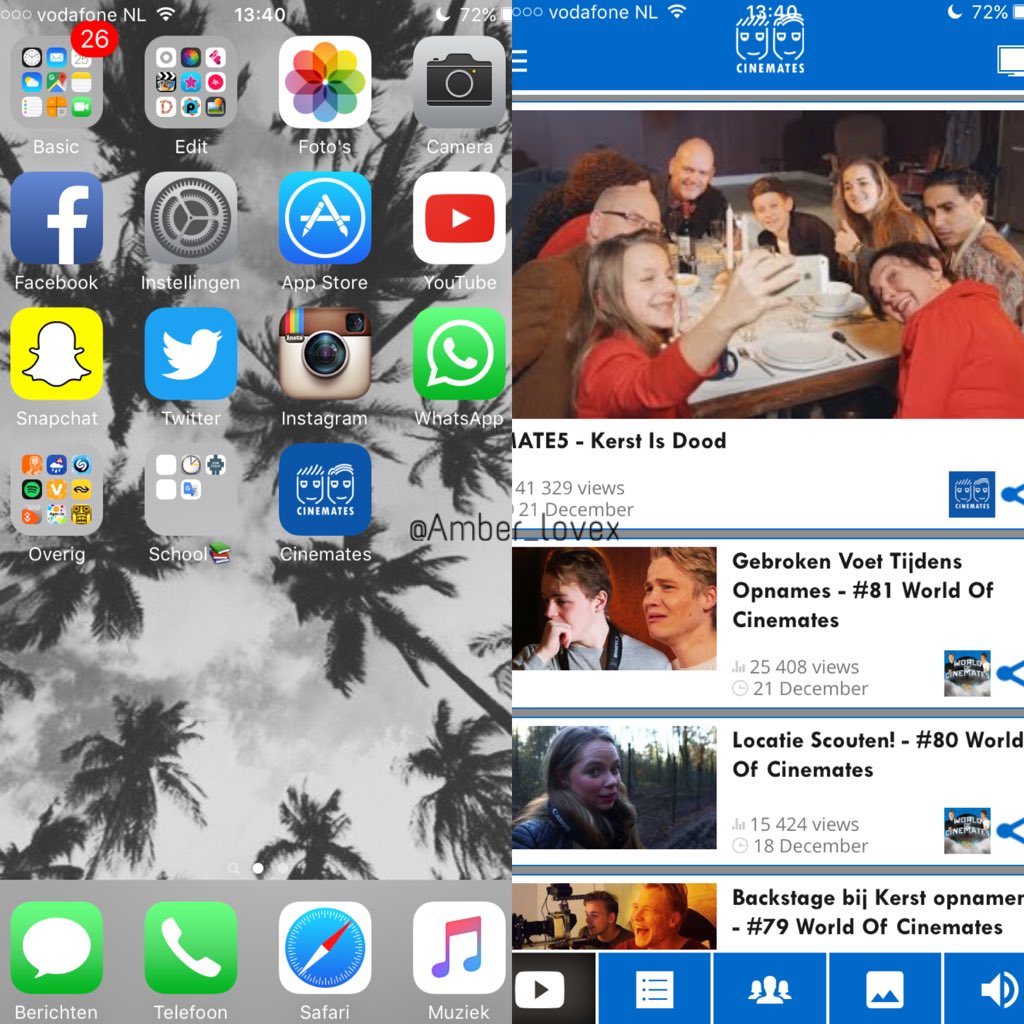Open the Camera app
This screenshot has width=1024, height=1024.
[459, 82]
